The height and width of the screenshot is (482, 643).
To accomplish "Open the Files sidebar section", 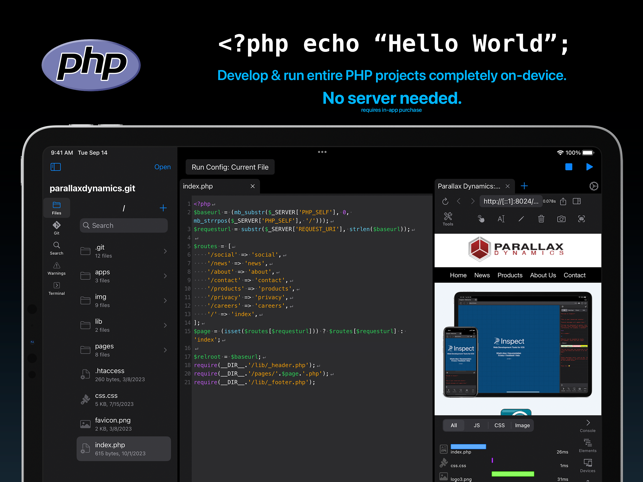I will click(57, 208).
